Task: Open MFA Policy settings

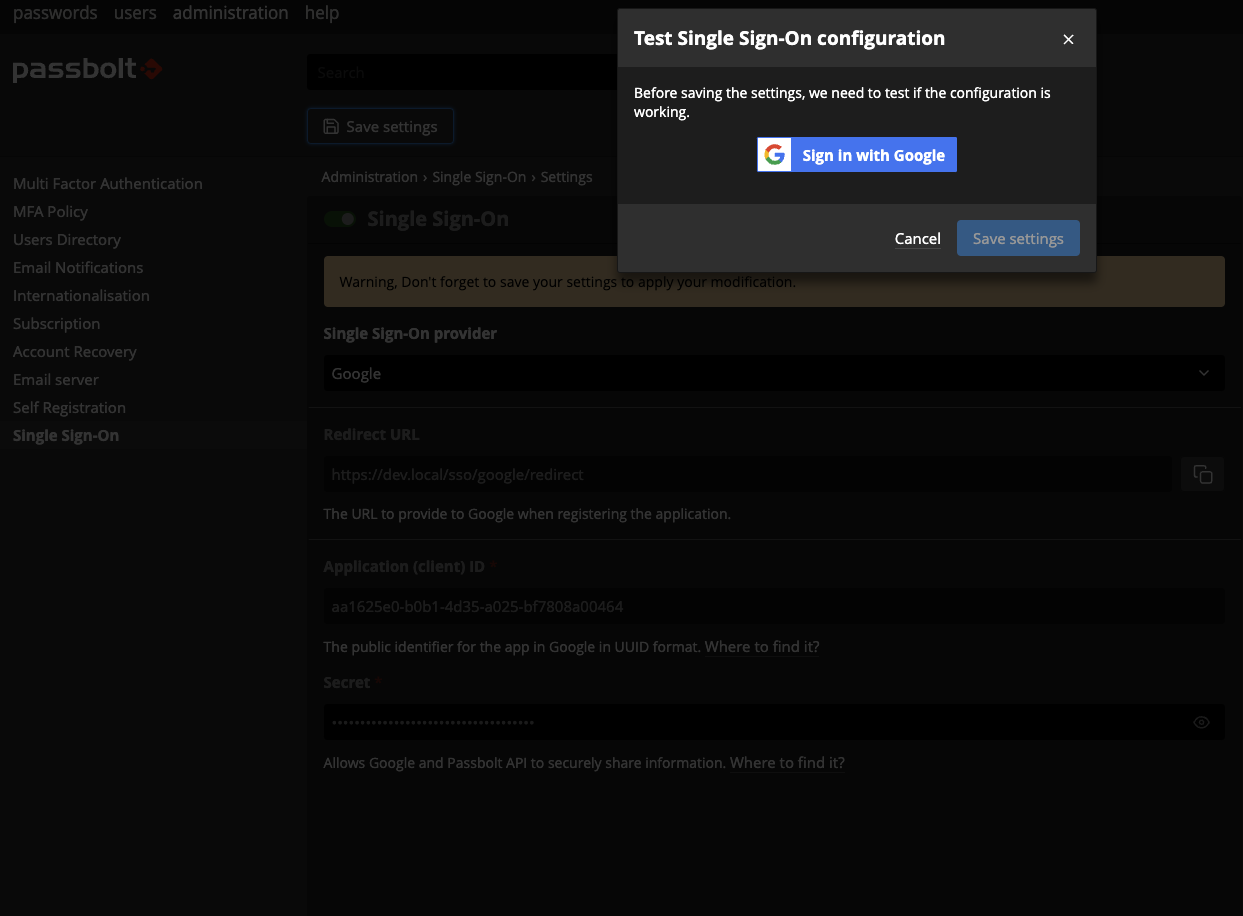Action: coord(50,212)
